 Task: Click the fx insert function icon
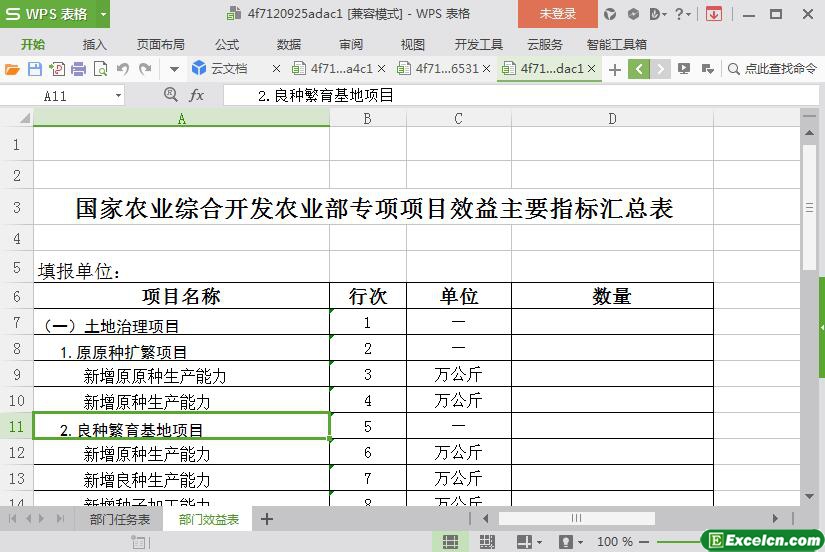(x=197, y=95)
